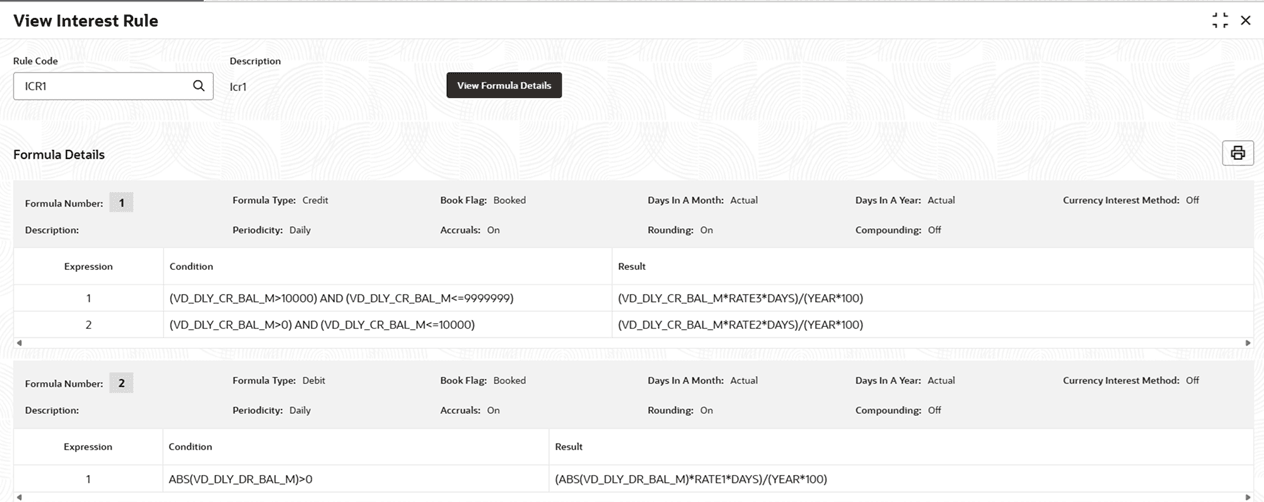Screen dimensions: 1264x502
Task: Click the Condition column header of Formula 2
Action: pyautogui.click(x=191, y=446)
